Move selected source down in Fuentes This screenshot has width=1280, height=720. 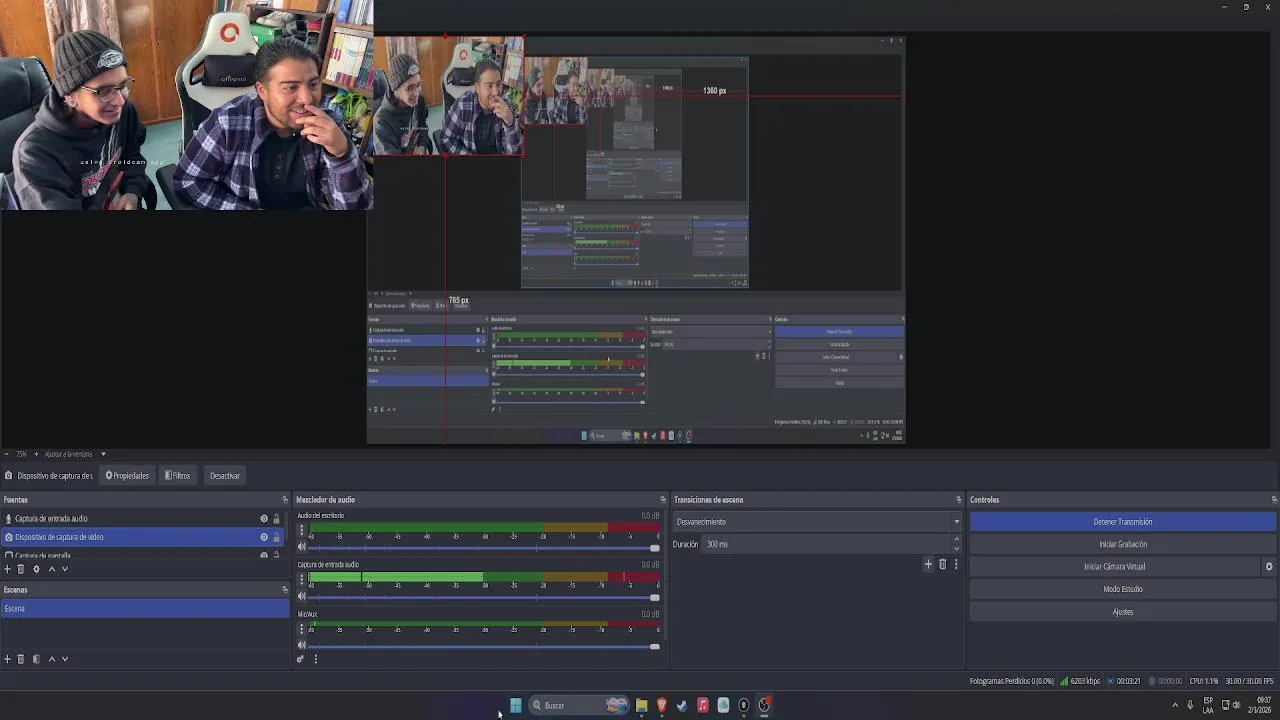click(65, 569)
